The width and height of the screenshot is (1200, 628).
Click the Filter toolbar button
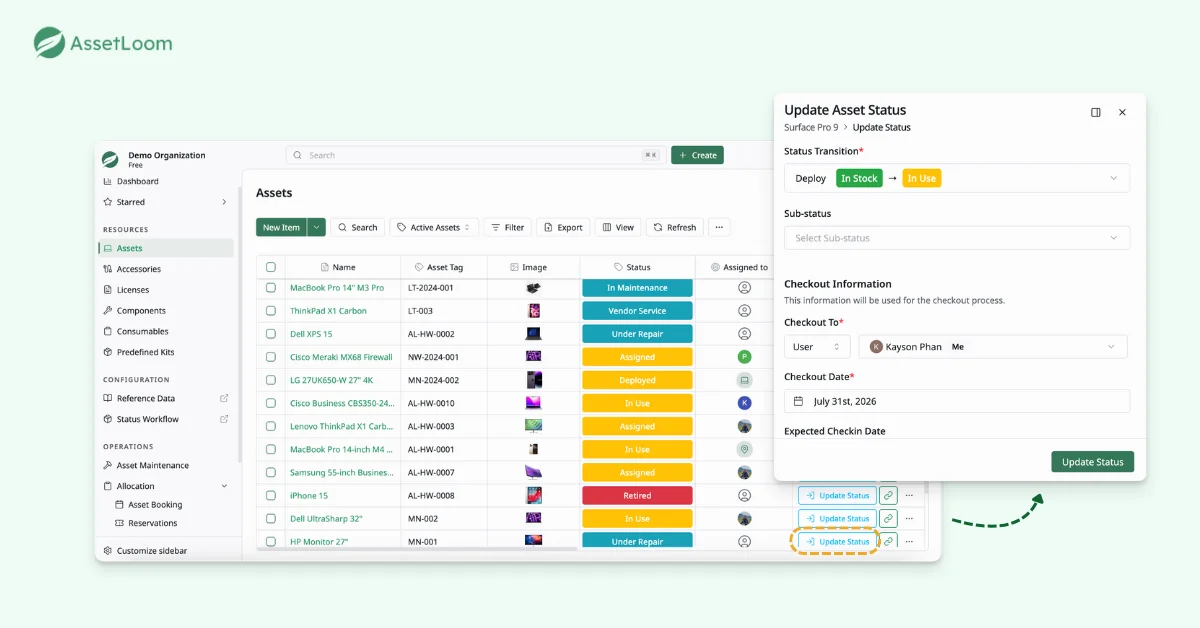(507, 227)
